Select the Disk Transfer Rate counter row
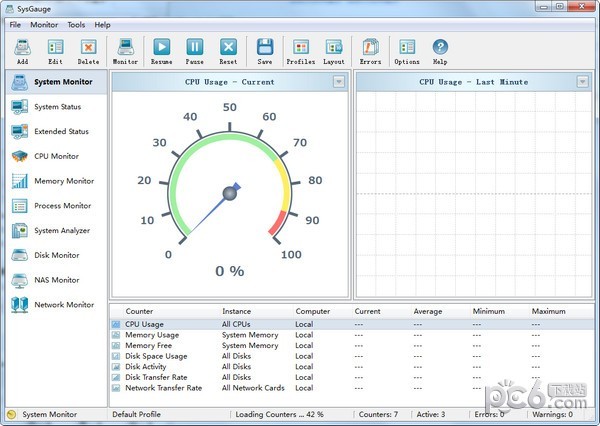 (352, 377)
